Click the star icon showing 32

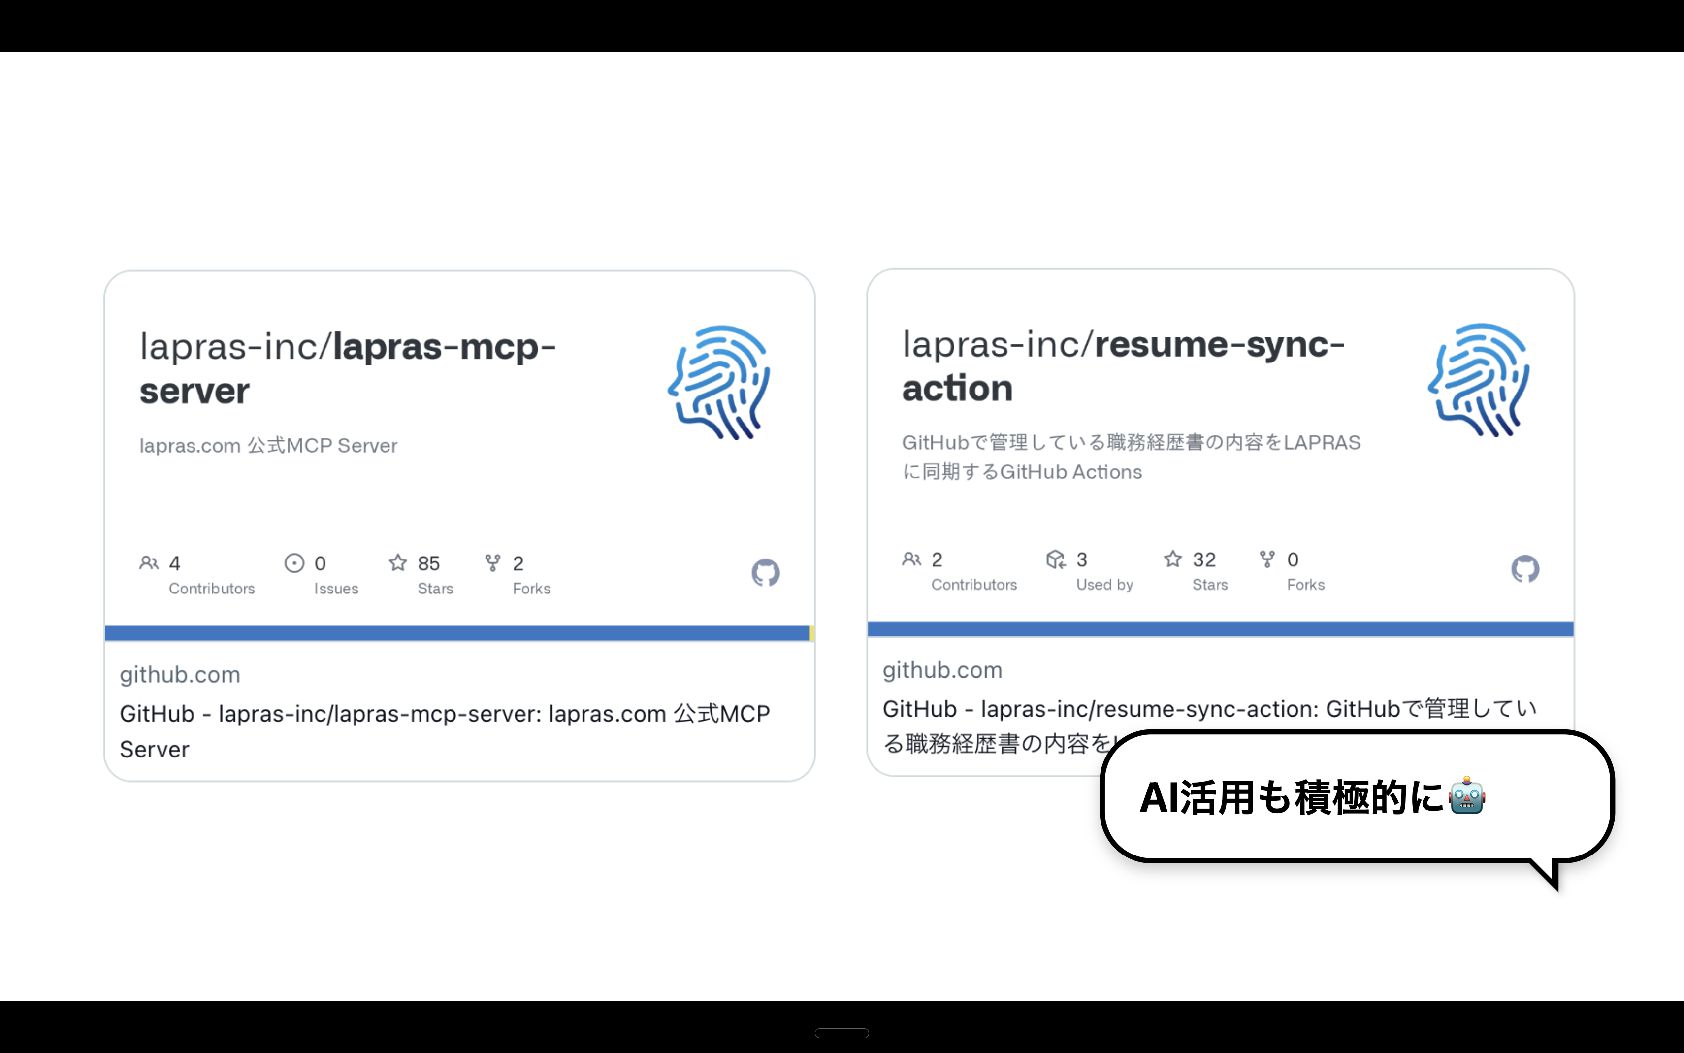(1173, 558)
